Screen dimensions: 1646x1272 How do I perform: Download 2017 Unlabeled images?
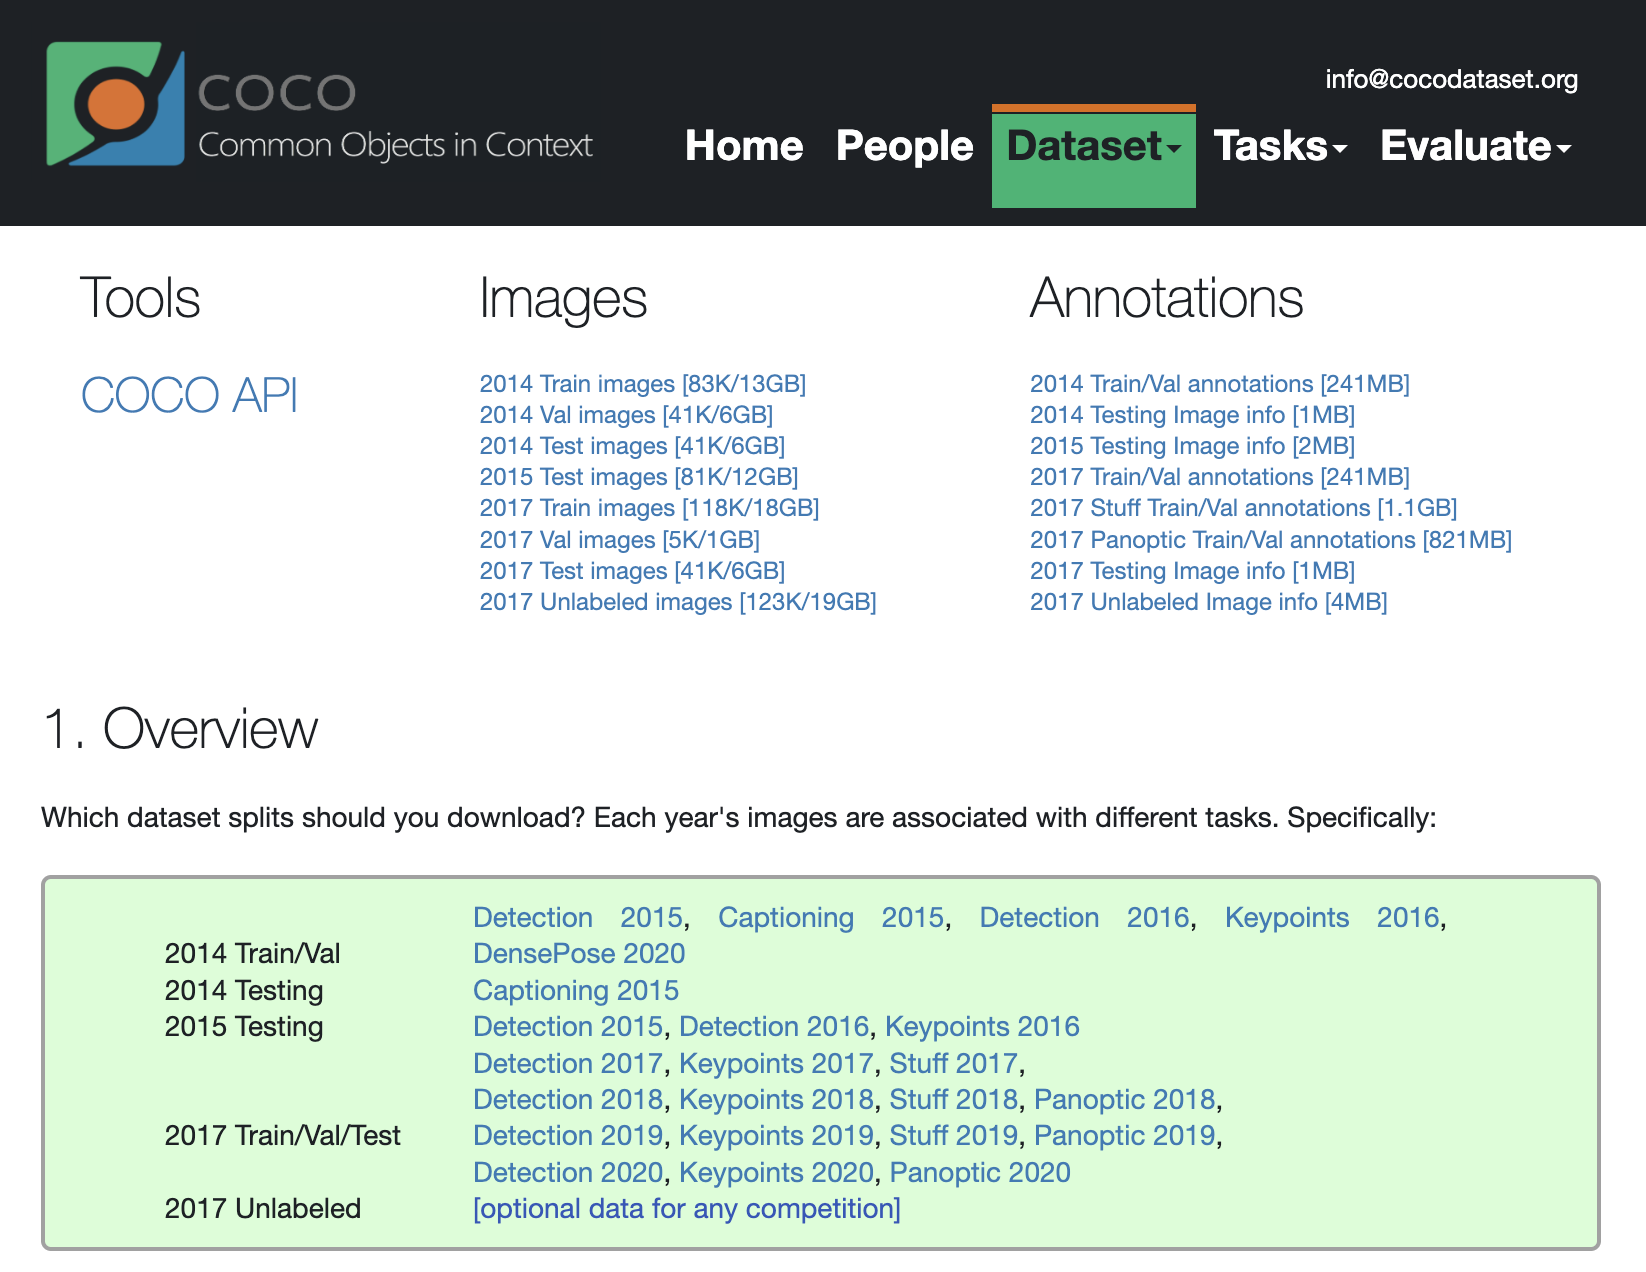(678, 601)
